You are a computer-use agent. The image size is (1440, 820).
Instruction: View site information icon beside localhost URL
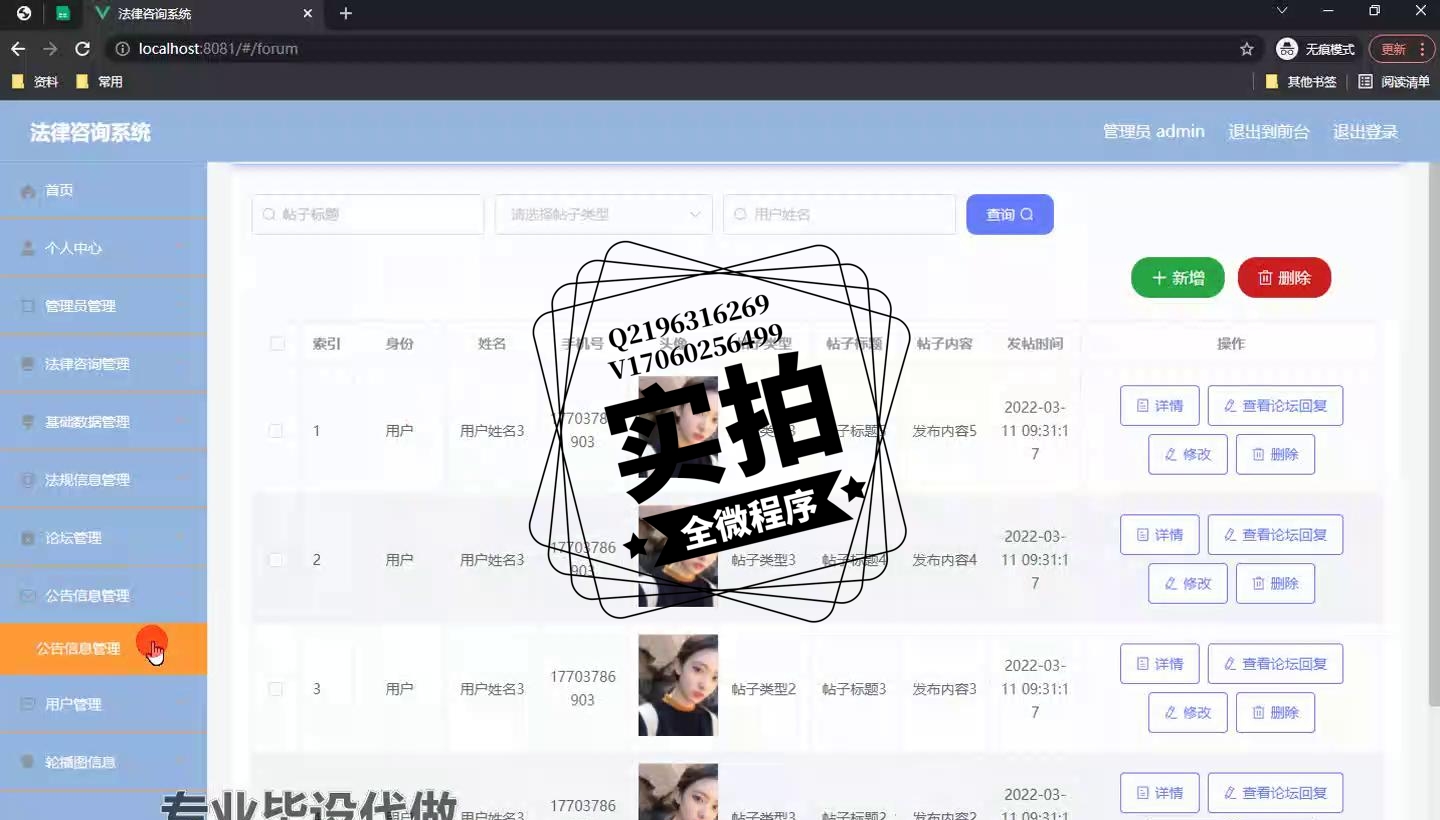tap(122, 49)
